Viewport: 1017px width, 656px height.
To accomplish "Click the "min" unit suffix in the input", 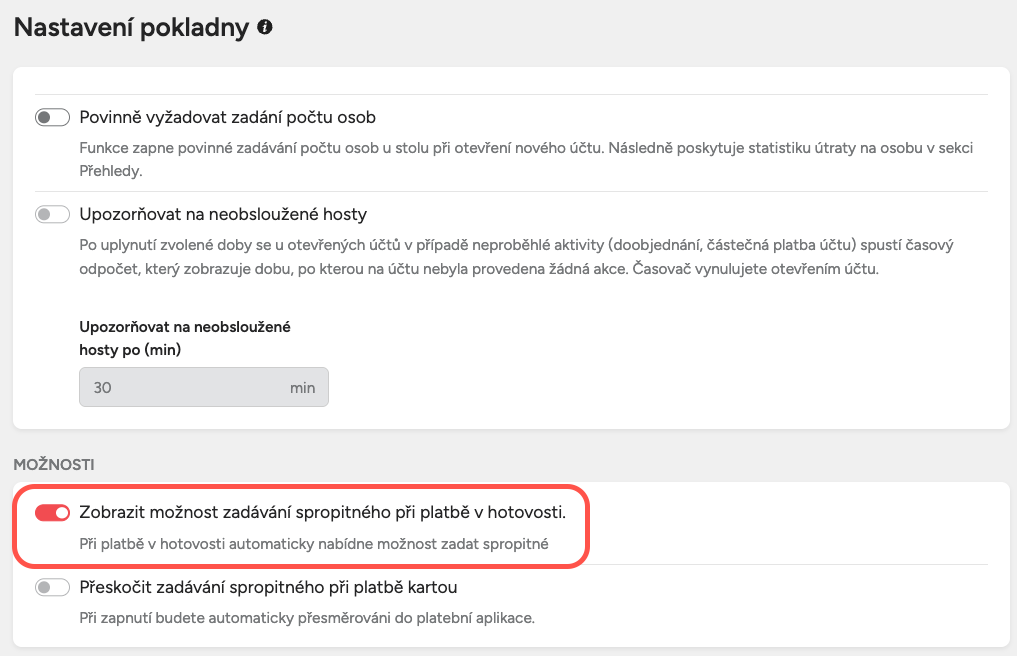I will coord(302,387).
